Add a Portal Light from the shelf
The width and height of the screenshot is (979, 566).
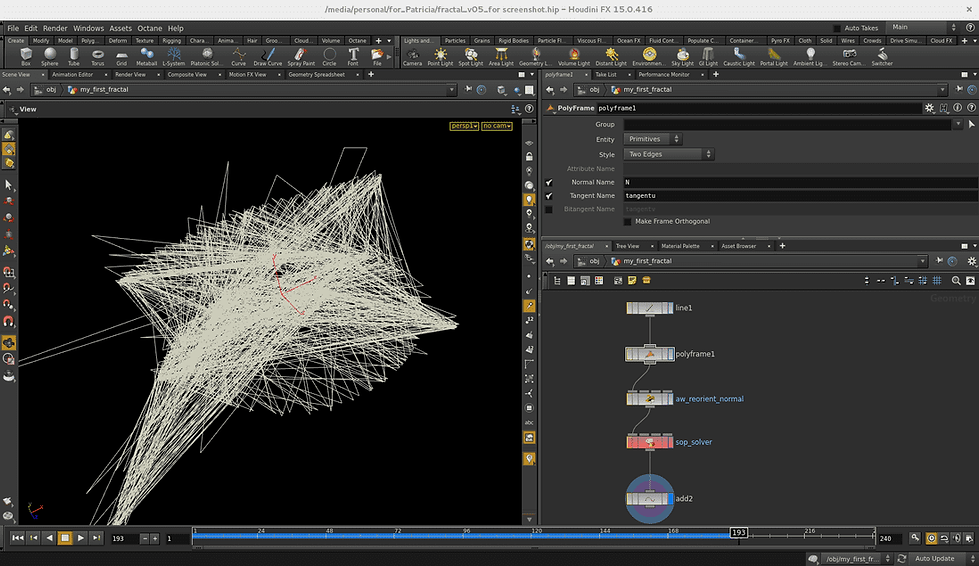(x=774, y=57)
